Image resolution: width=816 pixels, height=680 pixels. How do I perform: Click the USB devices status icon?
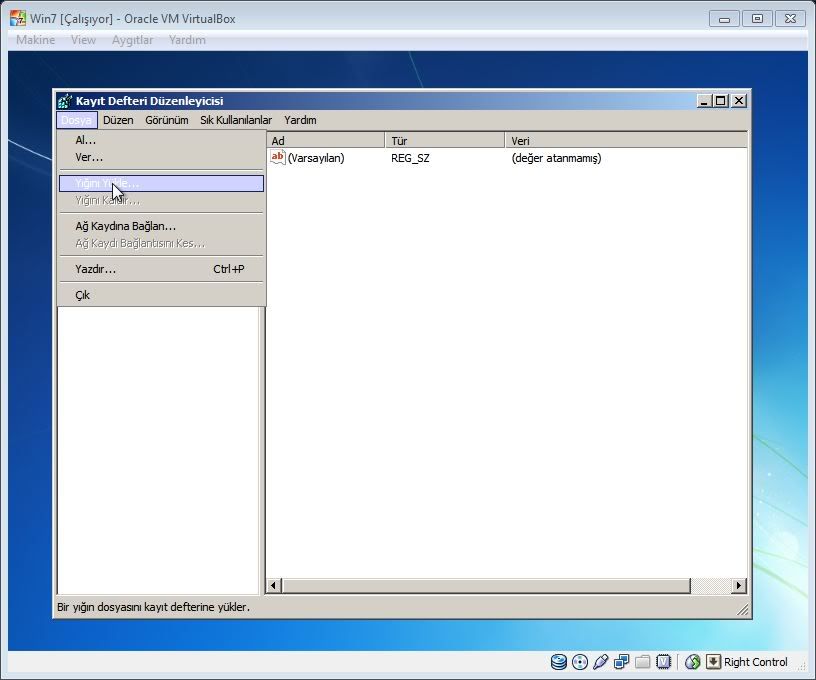point(600,662)
